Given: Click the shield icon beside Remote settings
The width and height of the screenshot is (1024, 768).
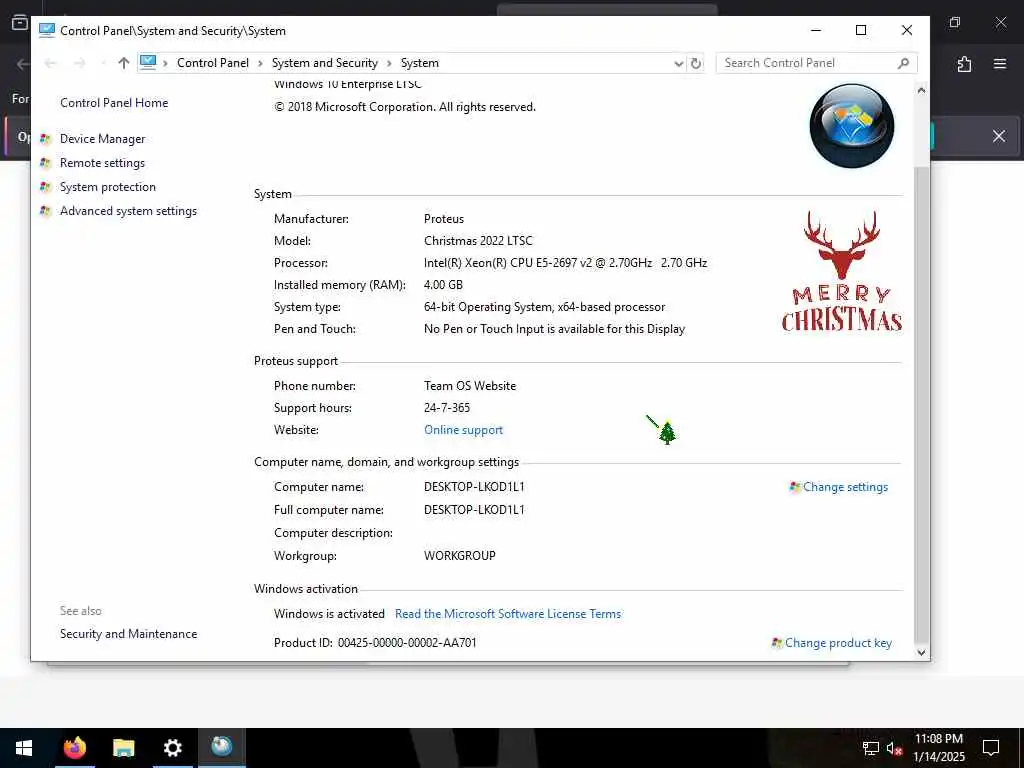Looking at the screenshot, I should click(x=45, y=163).
